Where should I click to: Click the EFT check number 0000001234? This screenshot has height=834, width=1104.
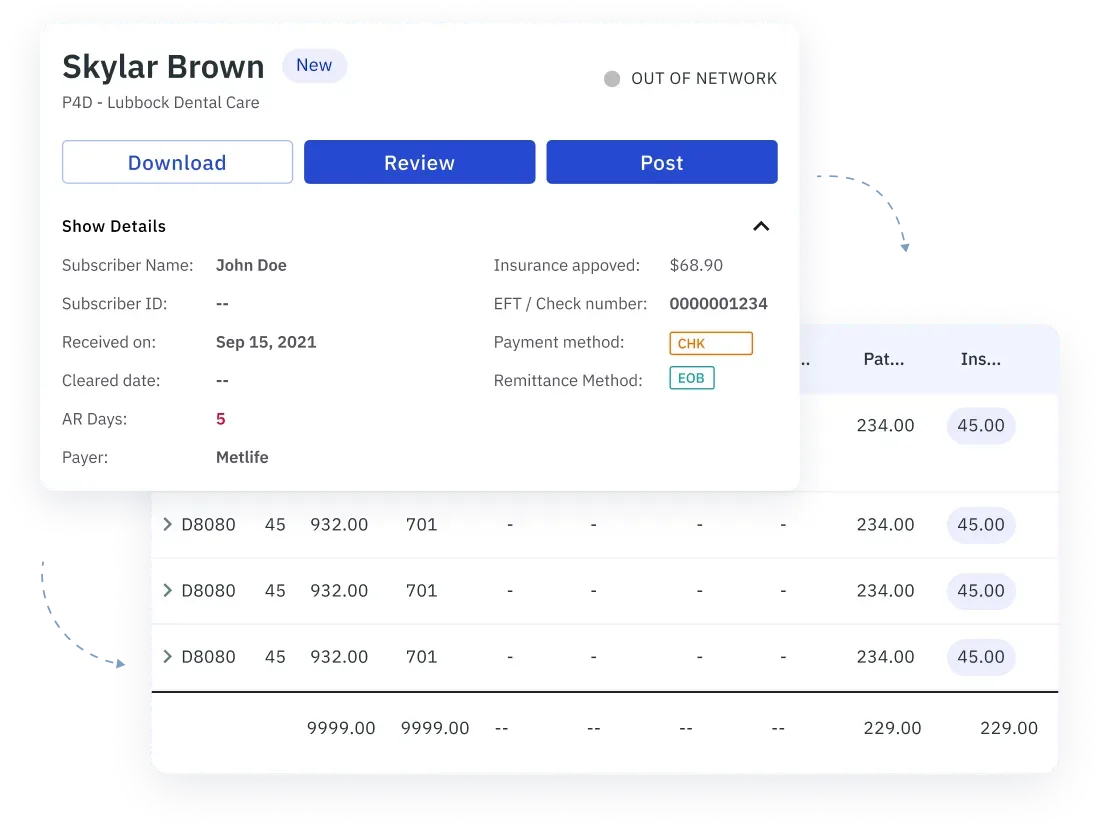click(x=718, y=304)
